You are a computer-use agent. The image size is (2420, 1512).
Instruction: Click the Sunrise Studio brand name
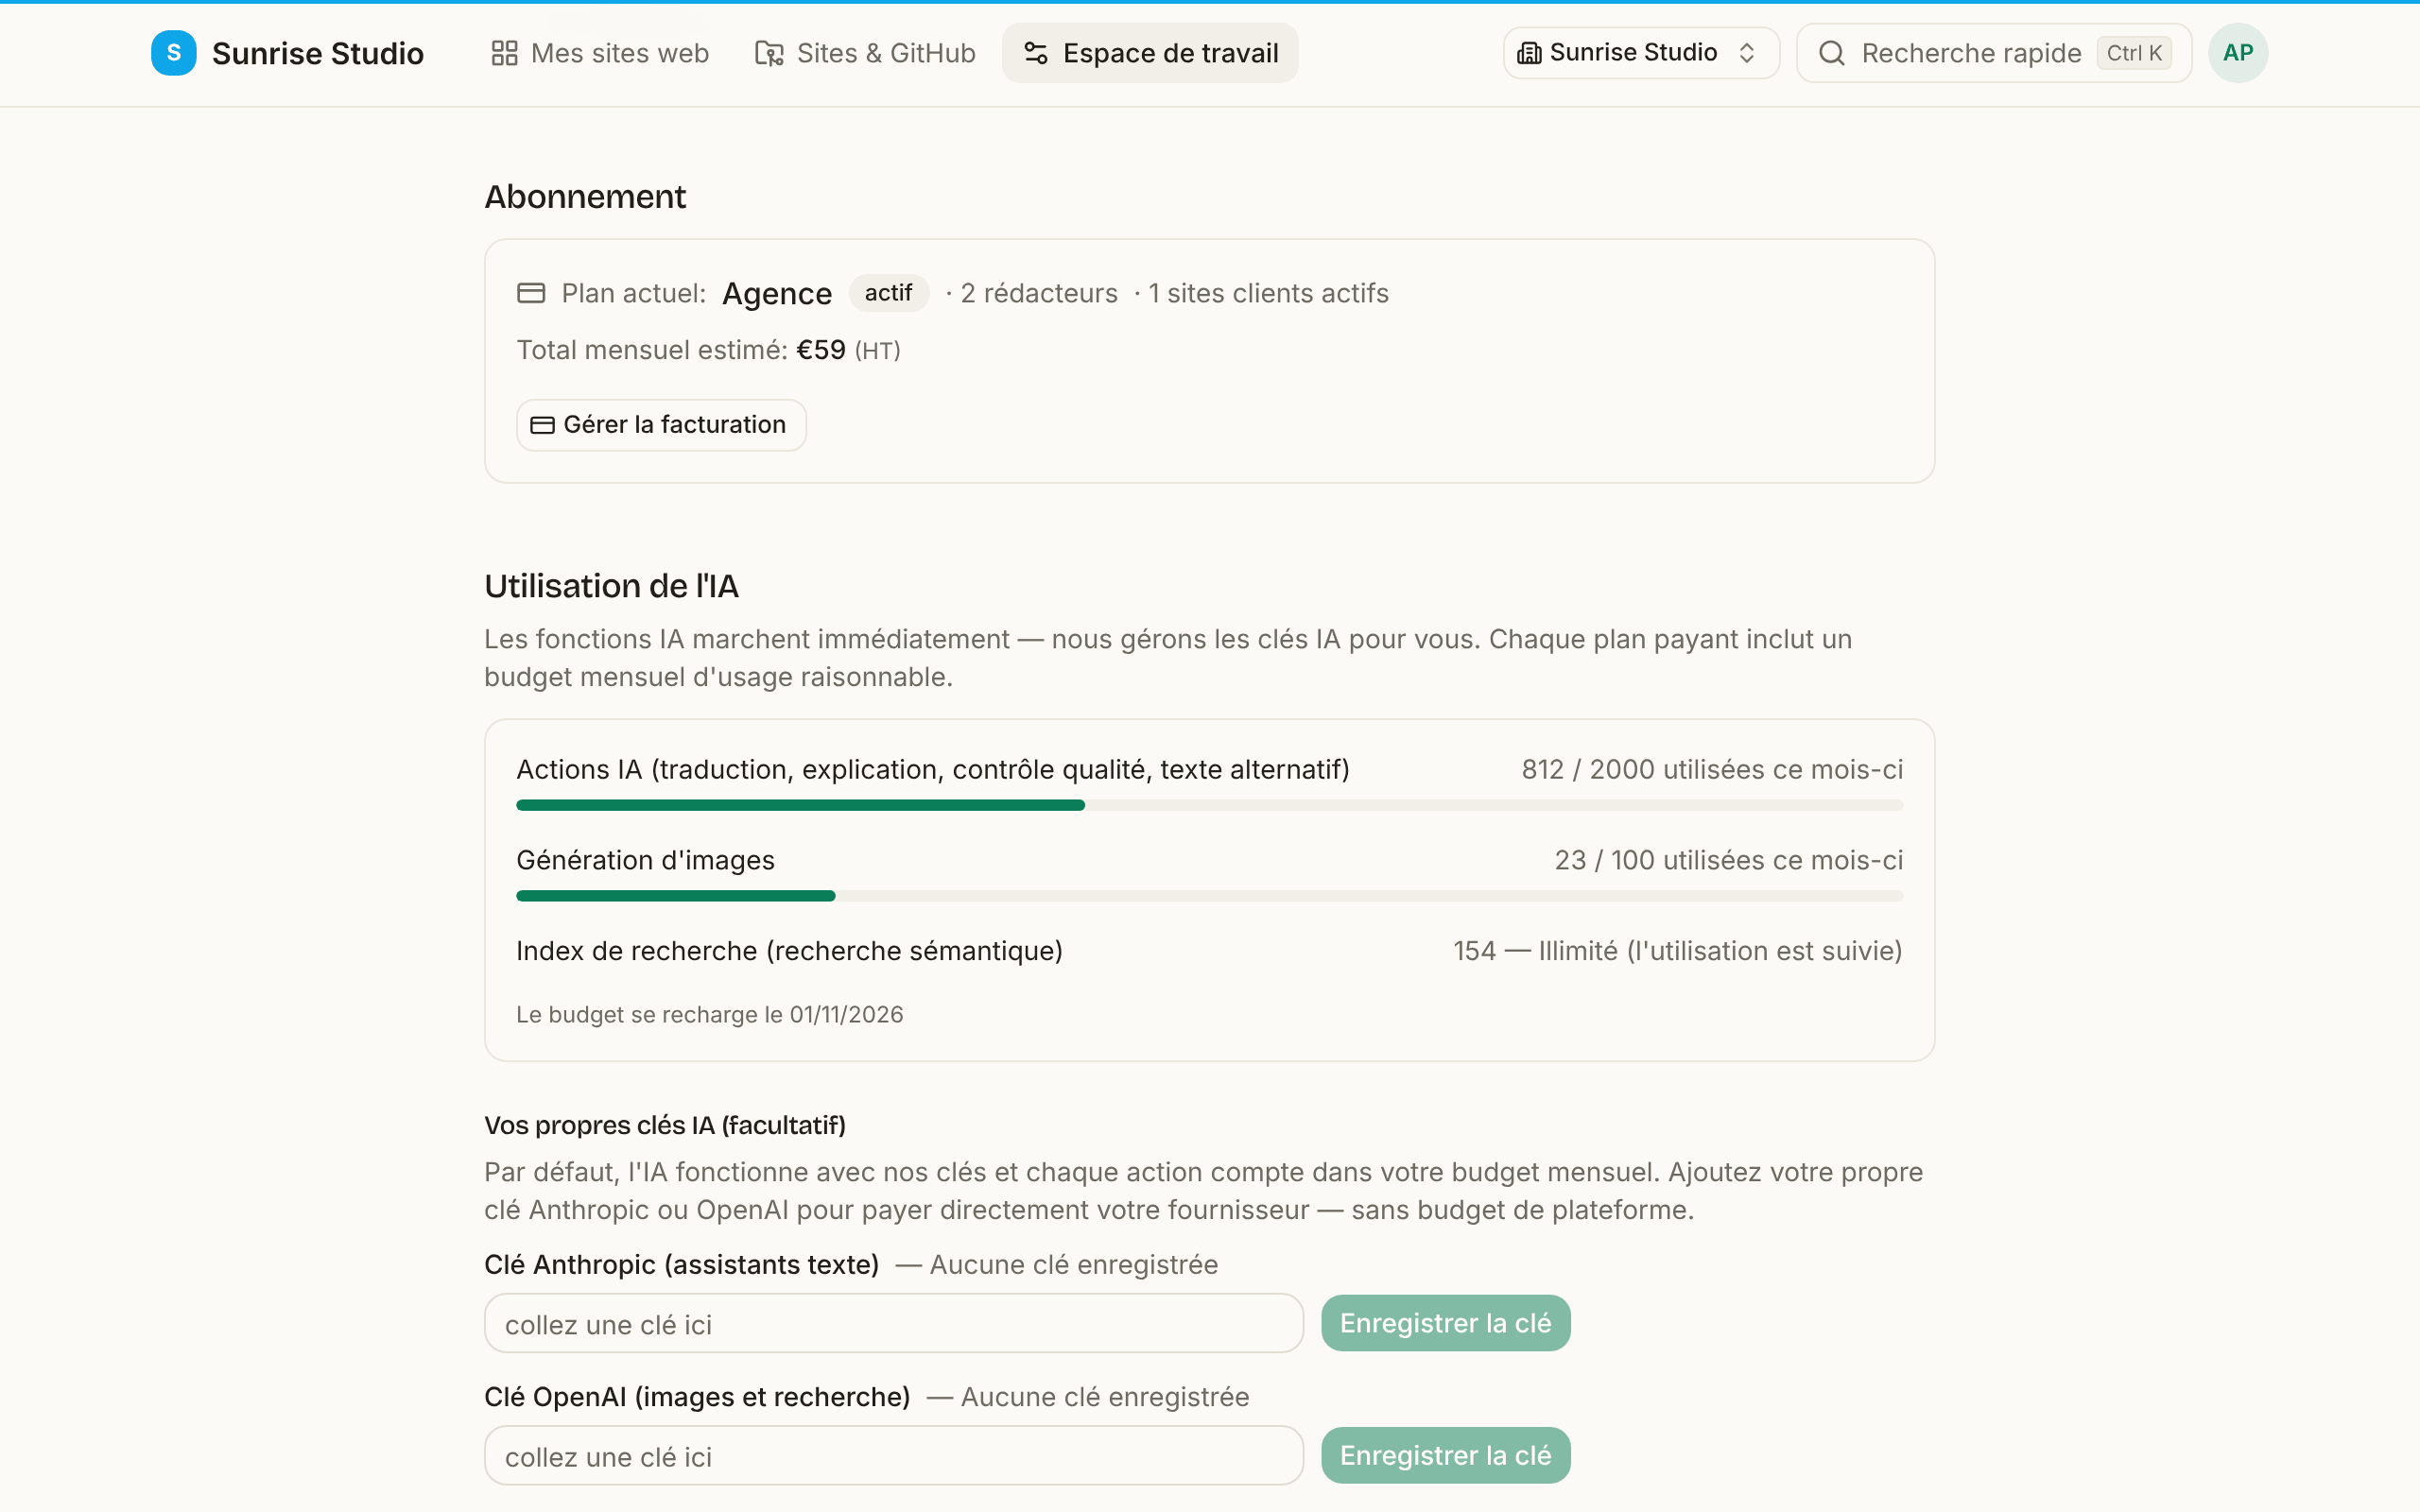[318, 53]
